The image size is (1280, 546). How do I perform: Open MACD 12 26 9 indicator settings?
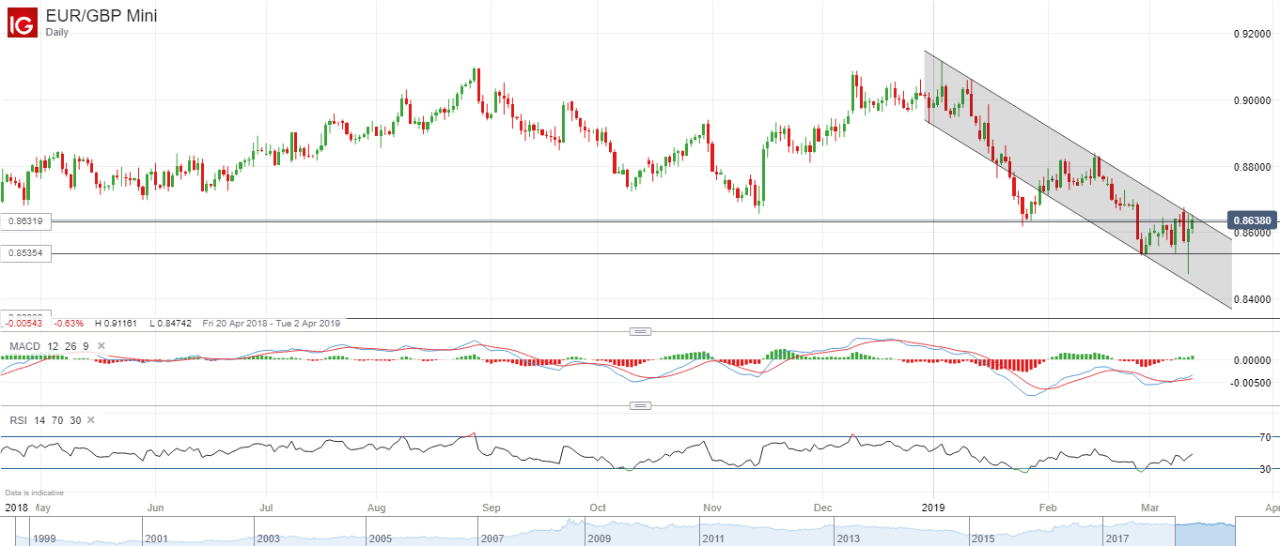tap(49, 346)
